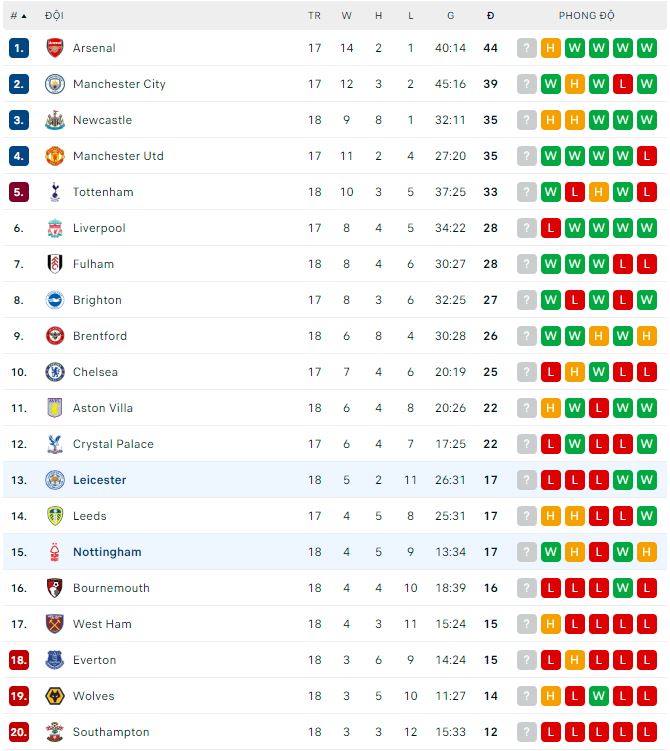Sort standings by the G goals column

pyautogui.click(x=451, y=16)
